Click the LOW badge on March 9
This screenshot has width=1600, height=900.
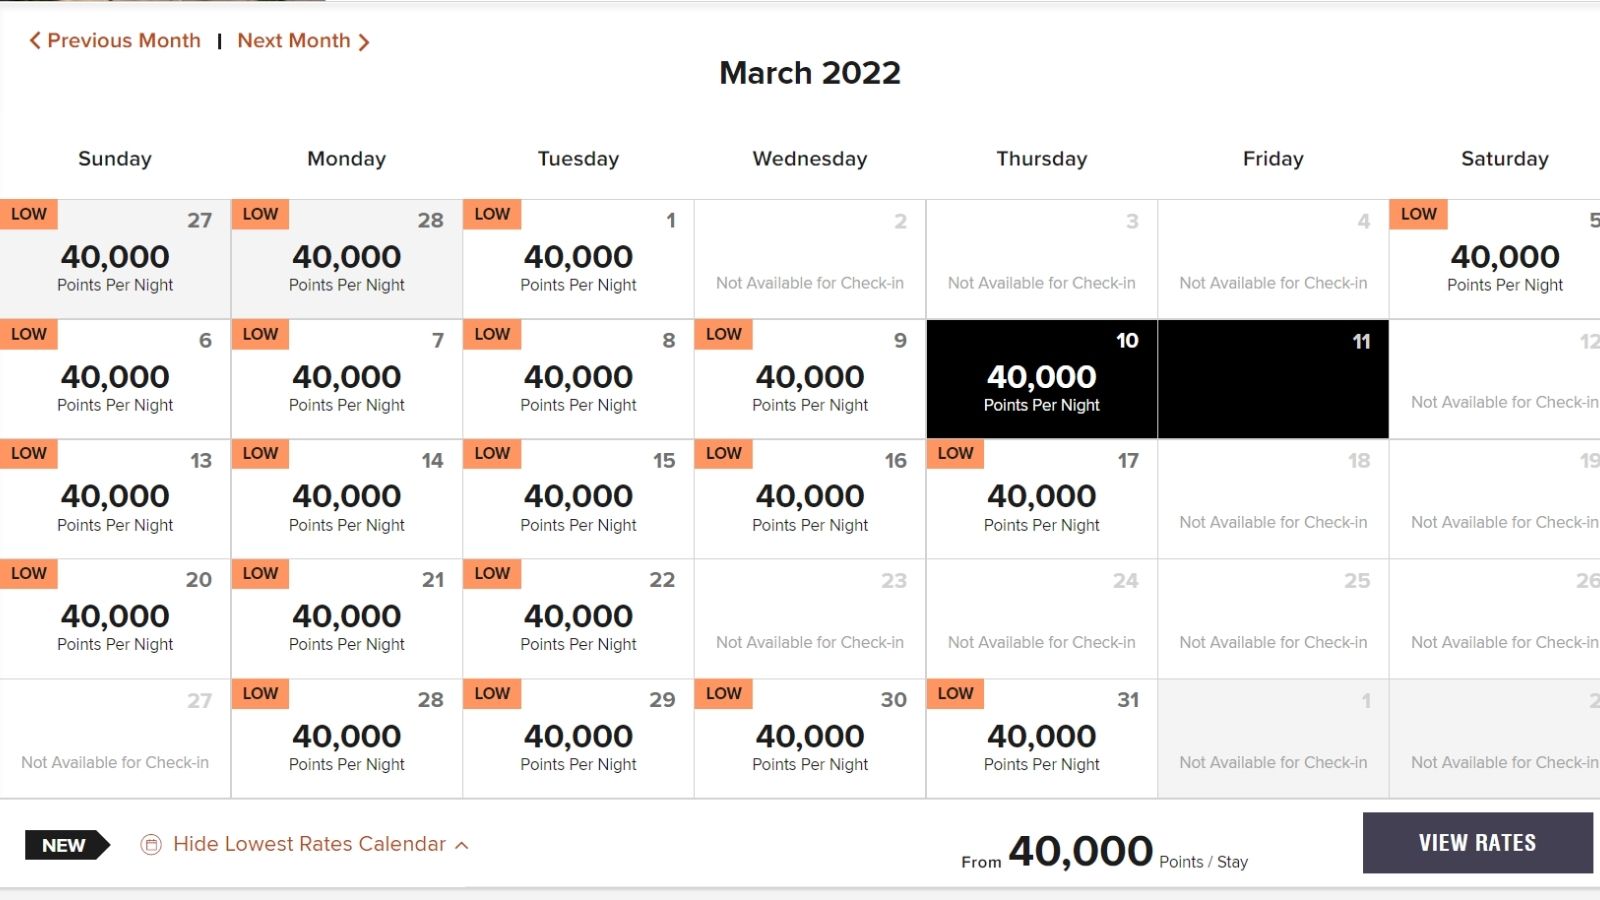[723, 334]
